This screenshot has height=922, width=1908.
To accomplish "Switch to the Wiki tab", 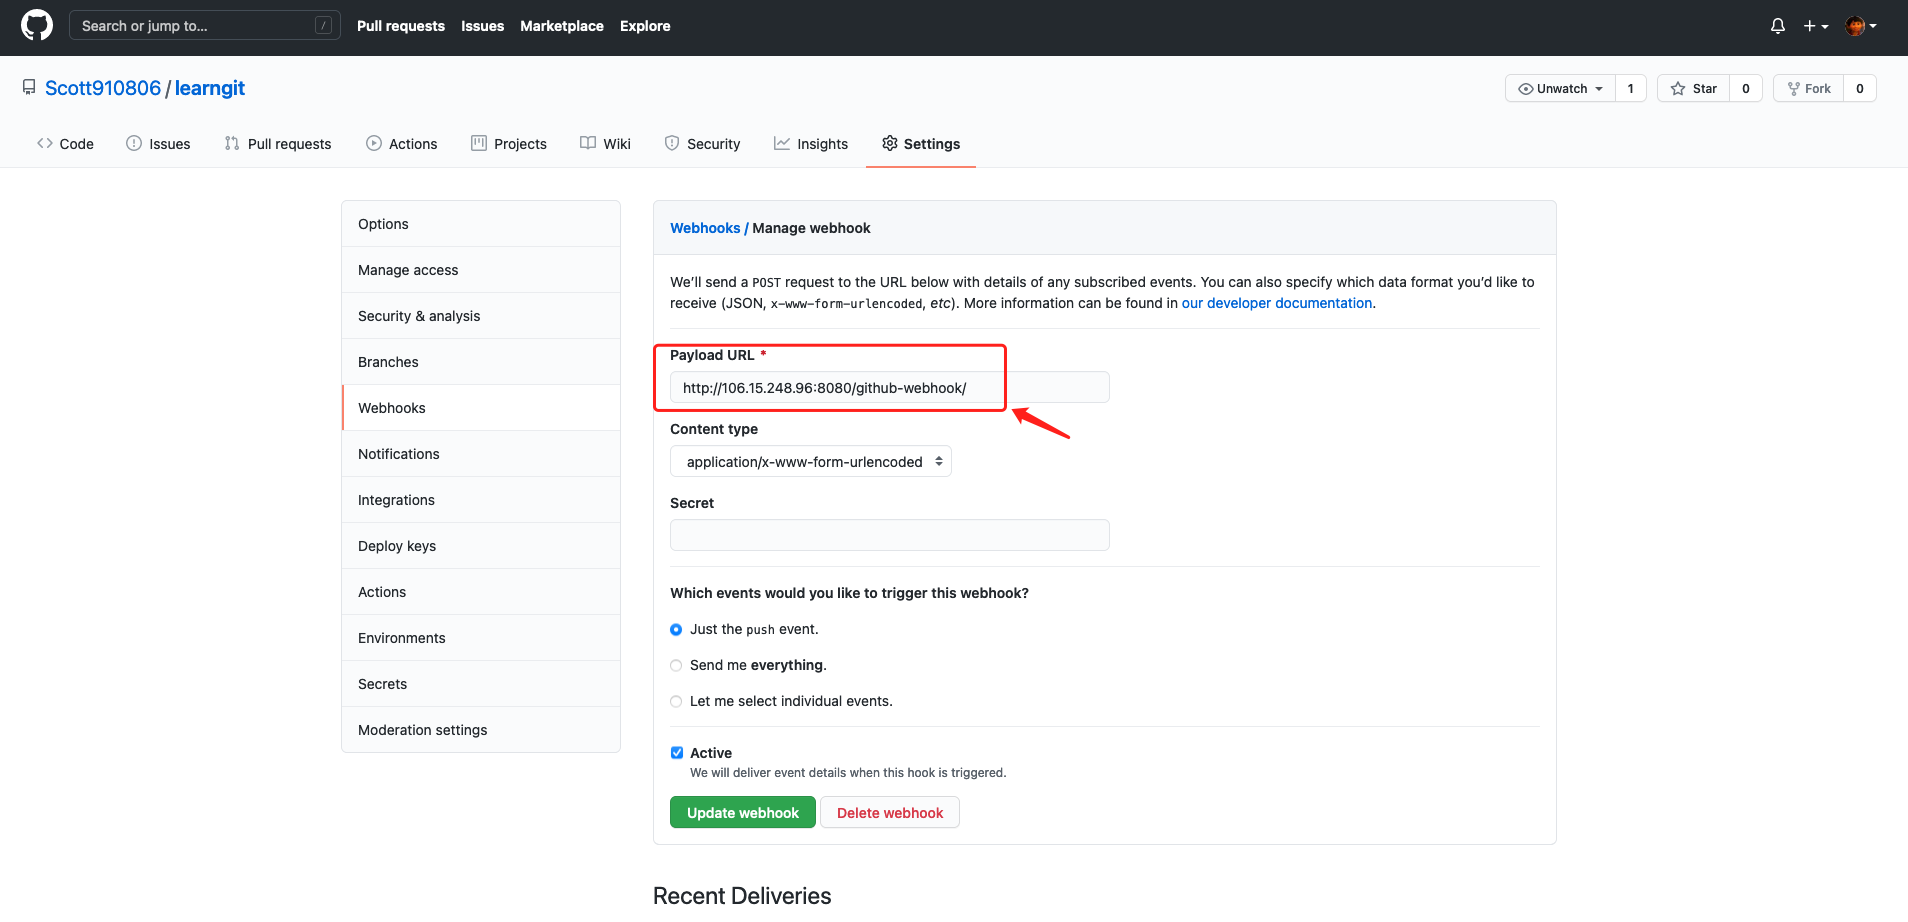I will 605,144.
